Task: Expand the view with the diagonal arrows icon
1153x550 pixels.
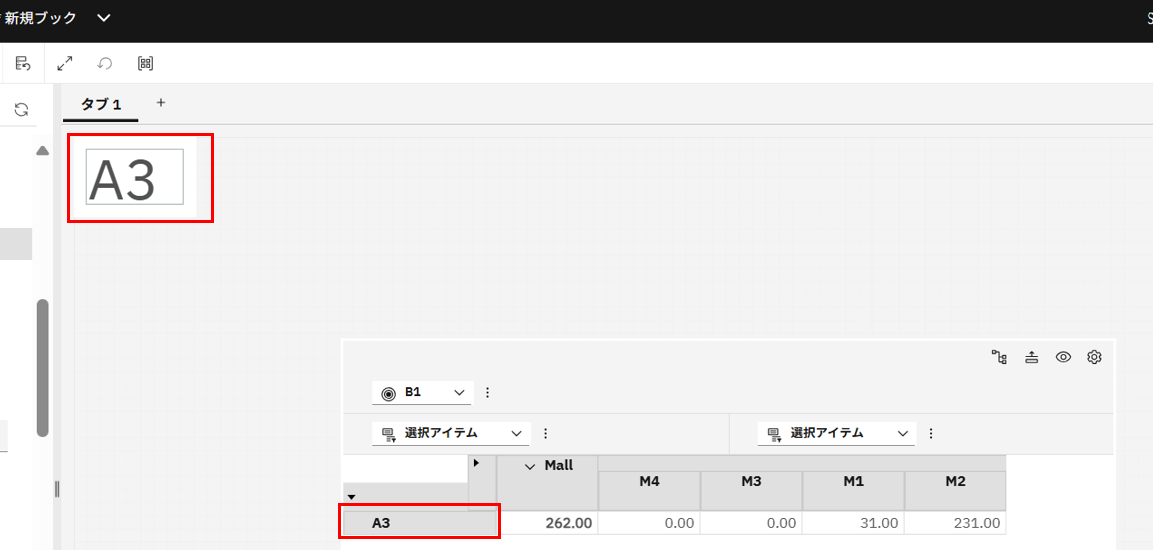Action: [x=65, y=63]
